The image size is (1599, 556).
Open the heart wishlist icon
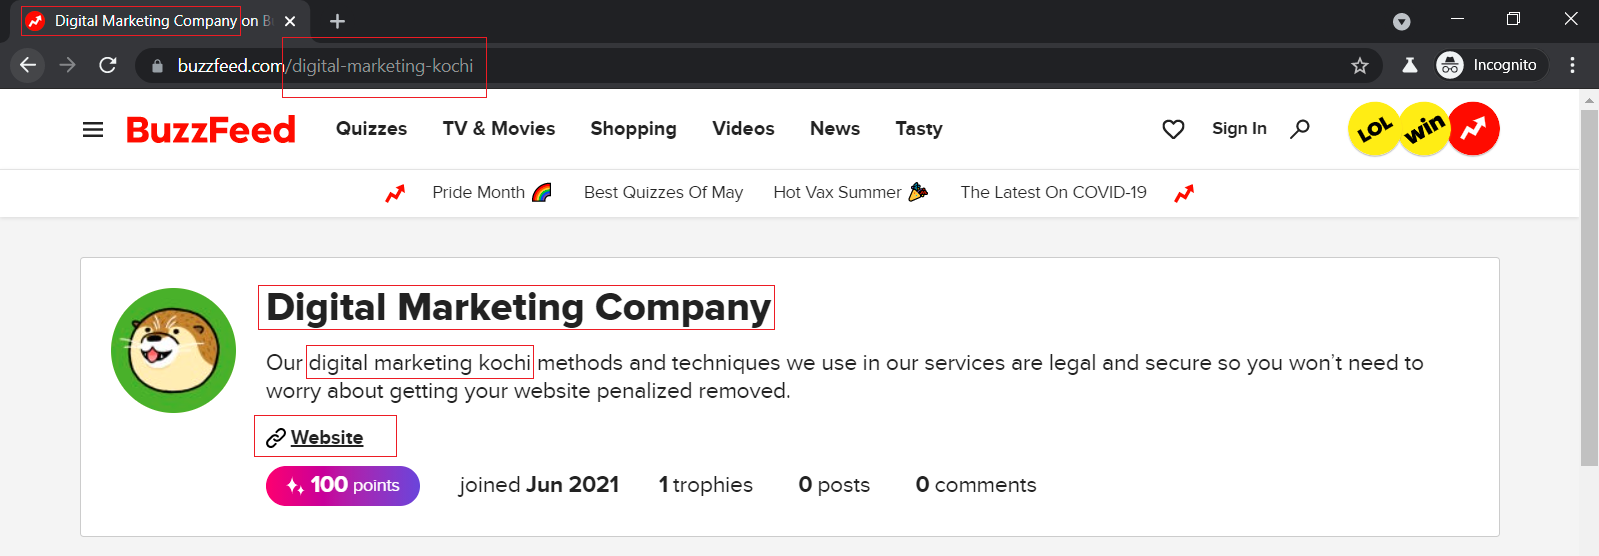click(1173, 129)
